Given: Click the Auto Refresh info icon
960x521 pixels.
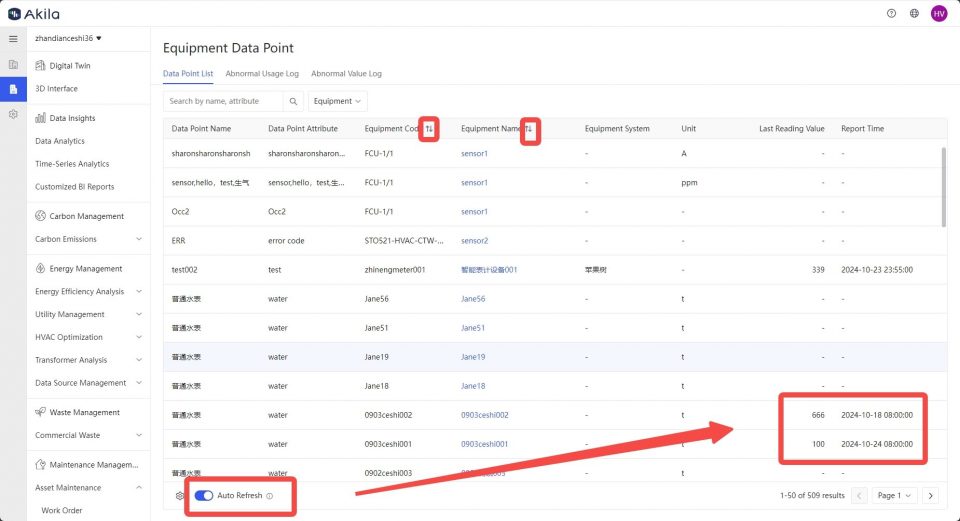Looking at the screenshot, I should pos(270,496).
